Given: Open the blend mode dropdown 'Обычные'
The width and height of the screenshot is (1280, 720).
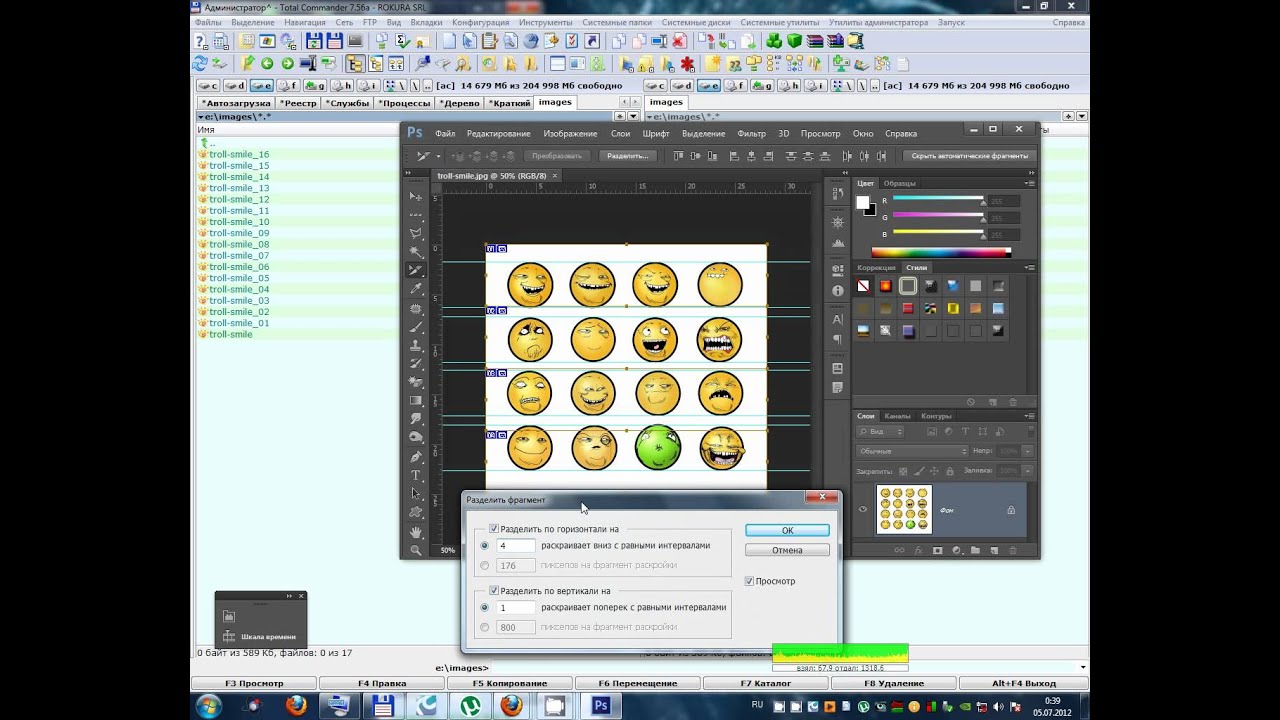Looking at the screenshot, I should (x=912, y=451).
